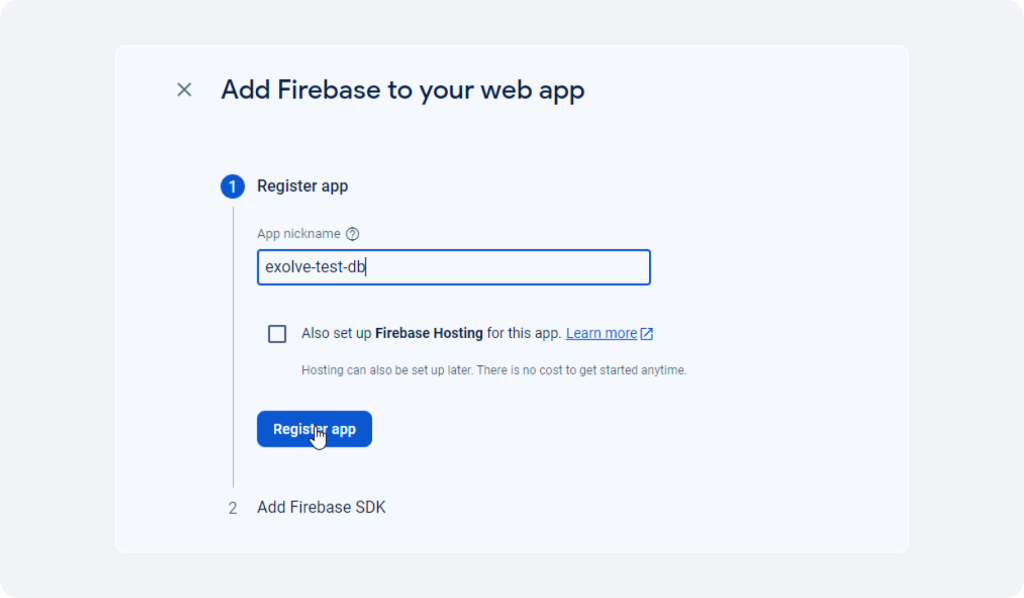Click the bold Firebase Hosting text
Screen dimensions: 1024x598
click(x=429, y=333)
